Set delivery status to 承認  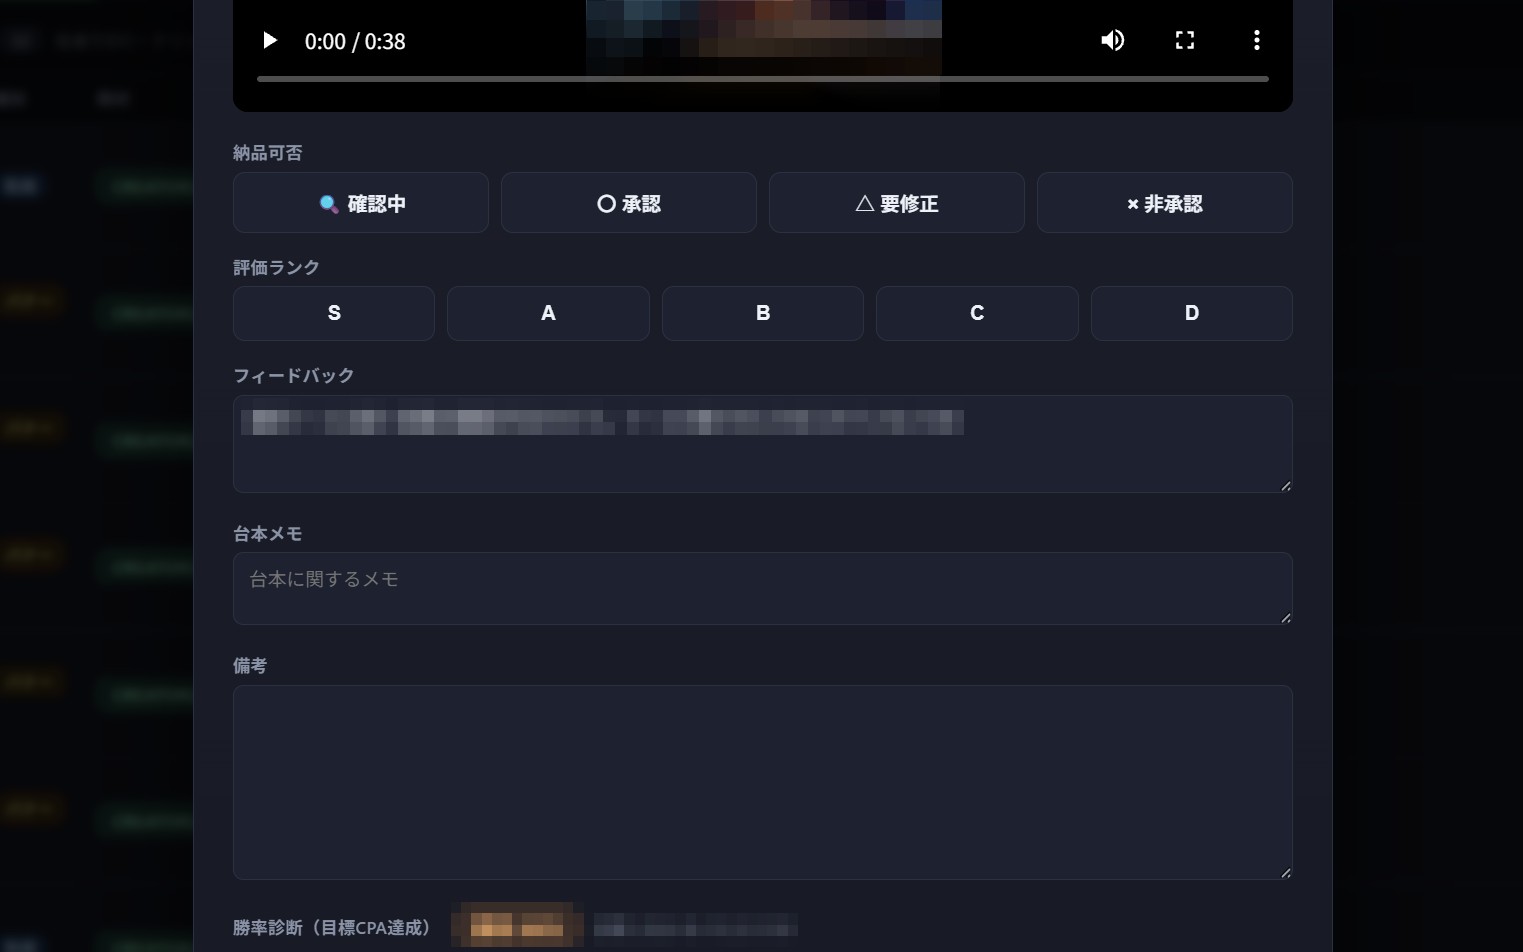pos(629,203)
